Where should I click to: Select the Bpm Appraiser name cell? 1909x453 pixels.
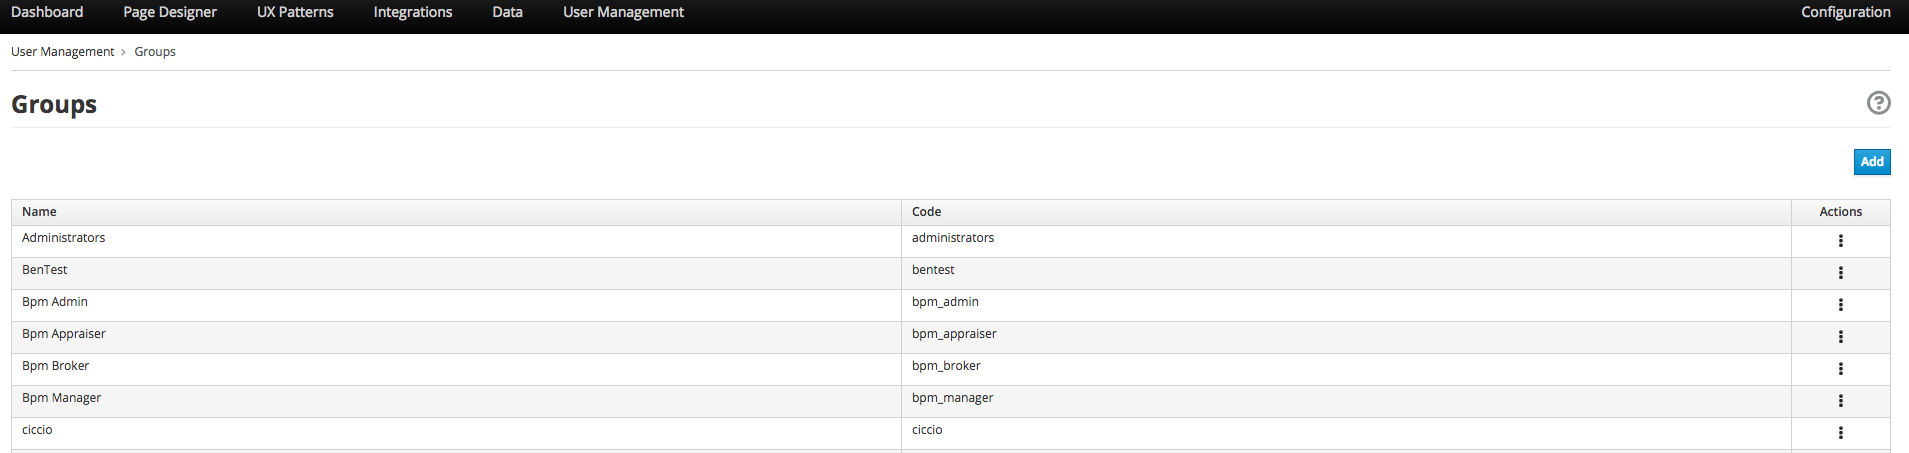point(456,337)
